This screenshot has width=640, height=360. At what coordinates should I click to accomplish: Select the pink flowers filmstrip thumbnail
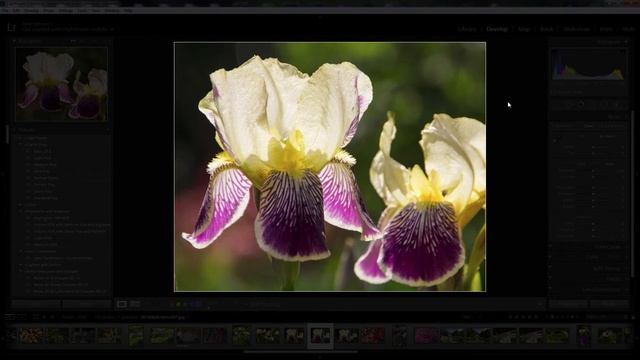(427, 336)
